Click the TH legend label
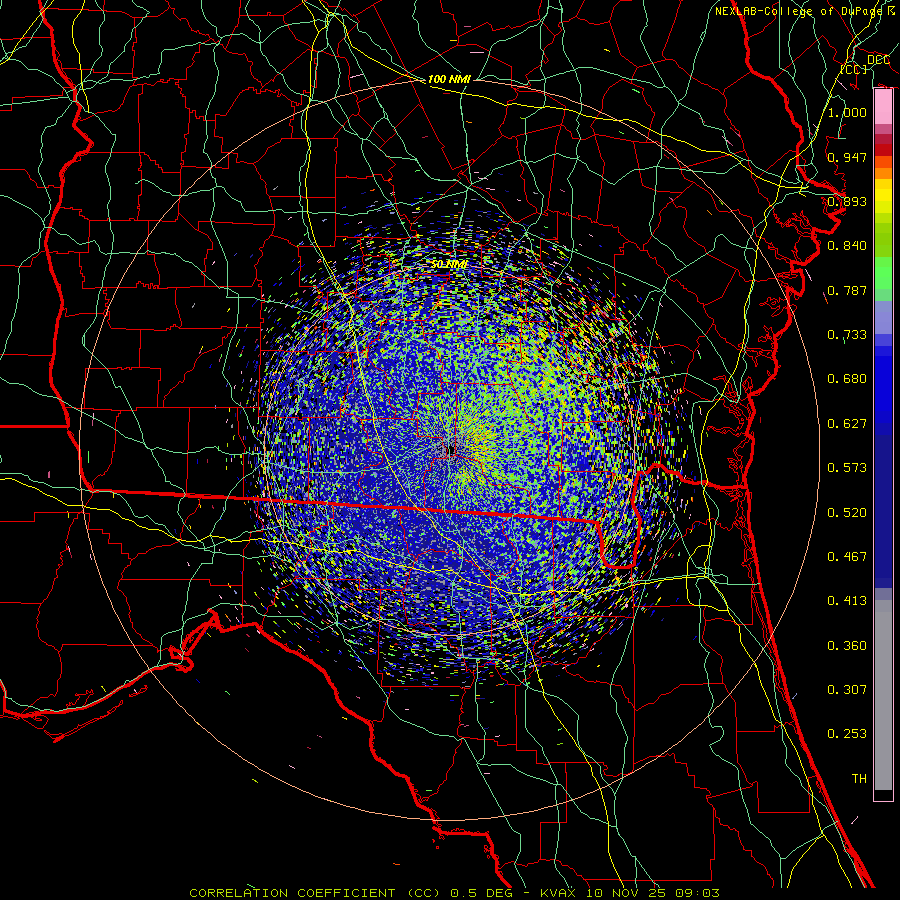900x900 pixels. coord(859,779)
